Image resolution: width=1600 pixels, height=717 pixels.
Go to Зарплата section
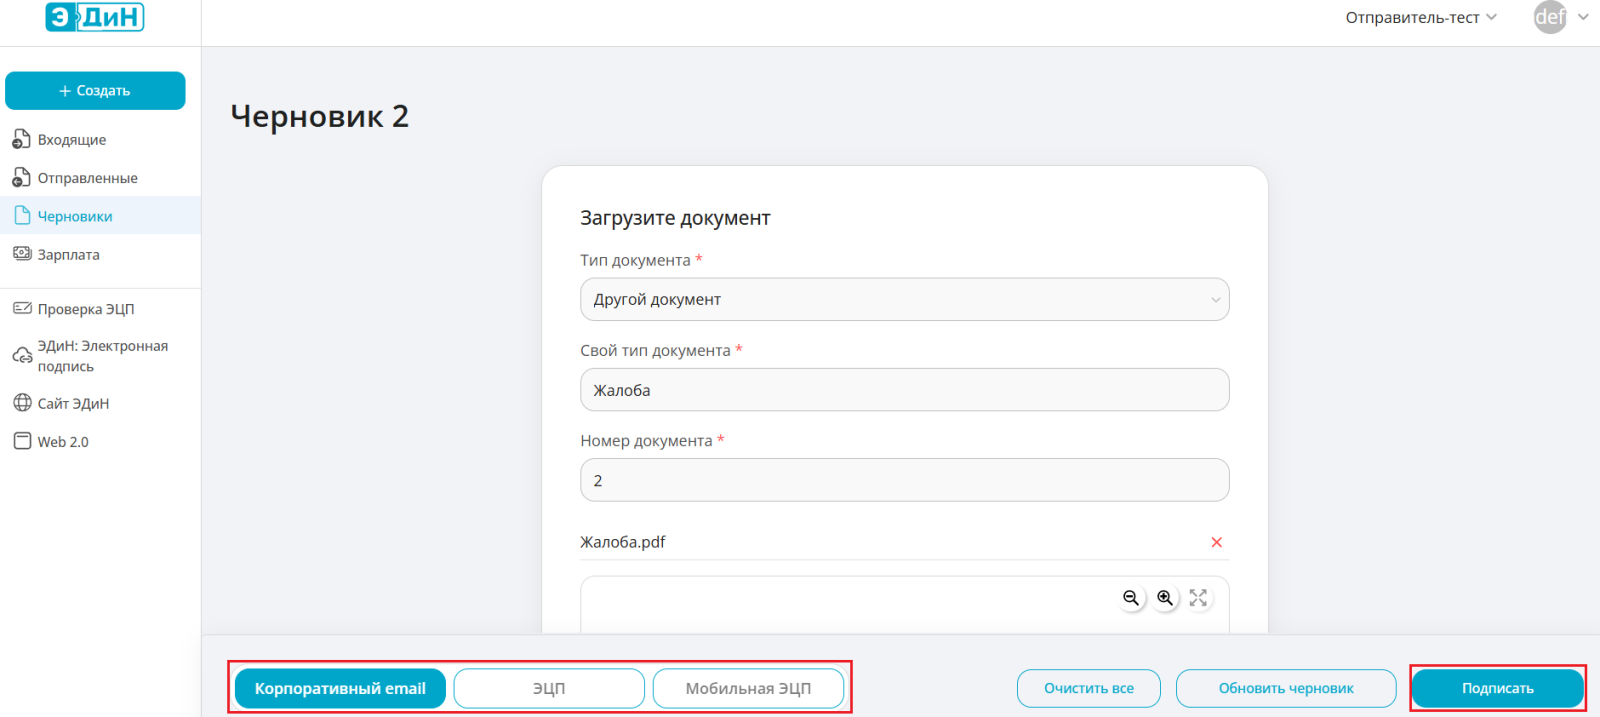(x=68, y=255)
